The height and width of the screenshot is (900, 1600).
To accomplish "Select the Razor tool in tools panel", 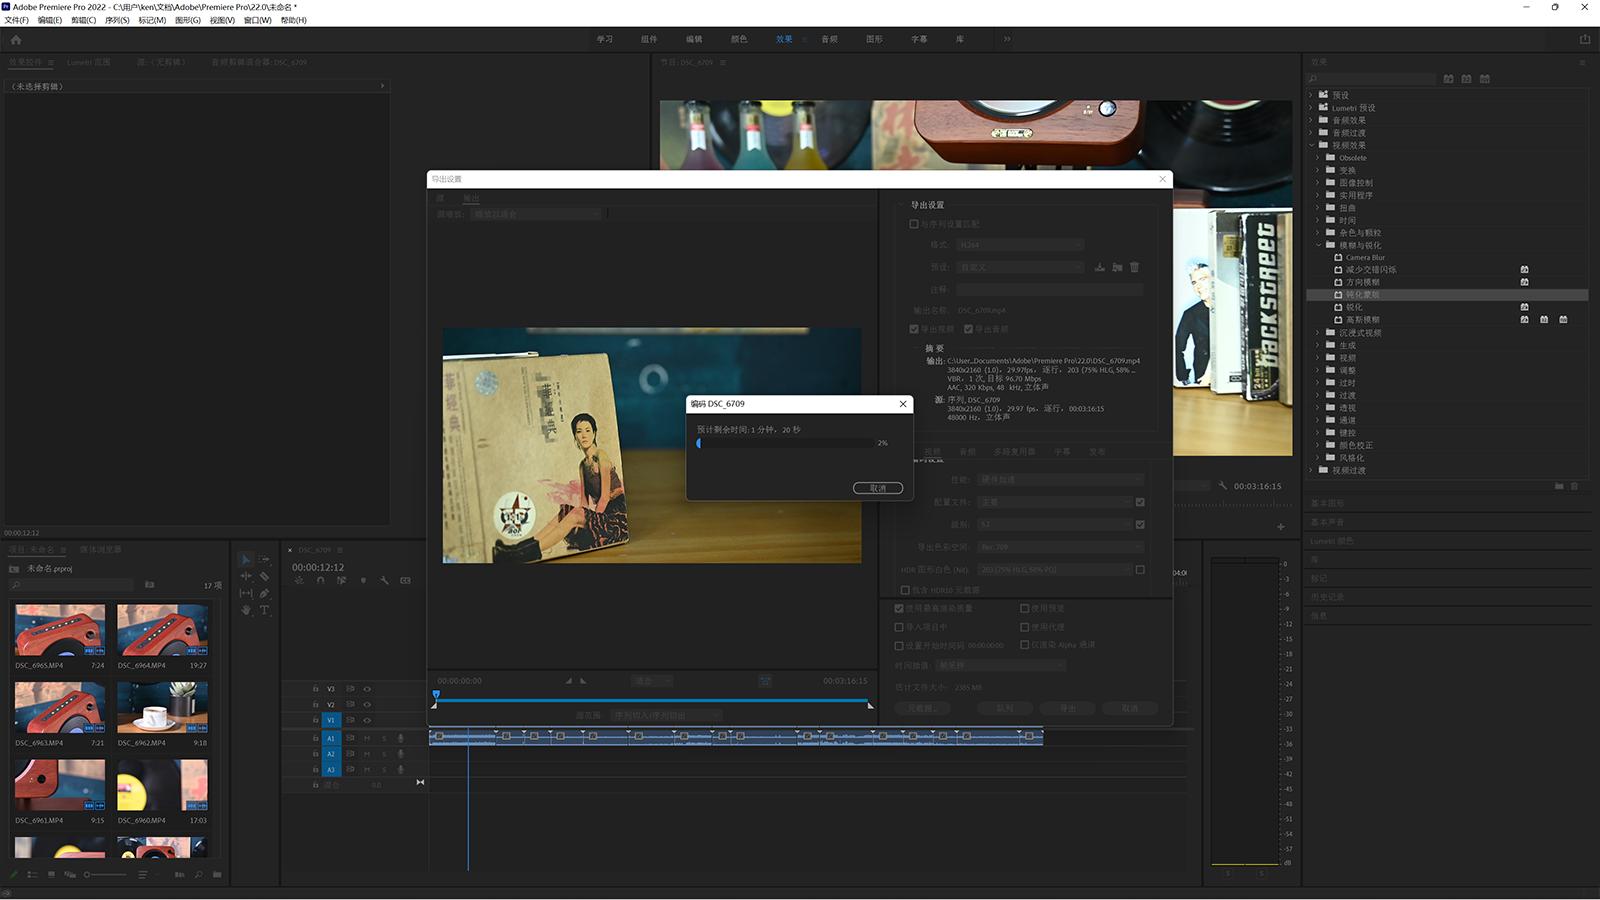I will (265, 576).
